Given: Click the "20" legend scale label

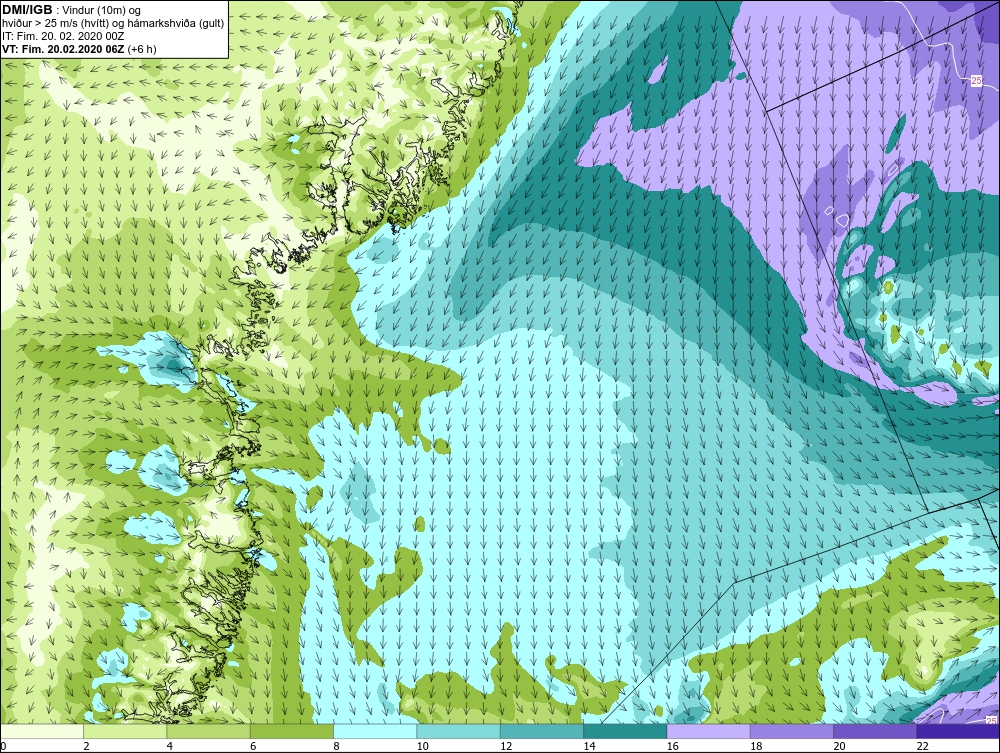Looking at the screenshot, I should [x=839, y=746].
